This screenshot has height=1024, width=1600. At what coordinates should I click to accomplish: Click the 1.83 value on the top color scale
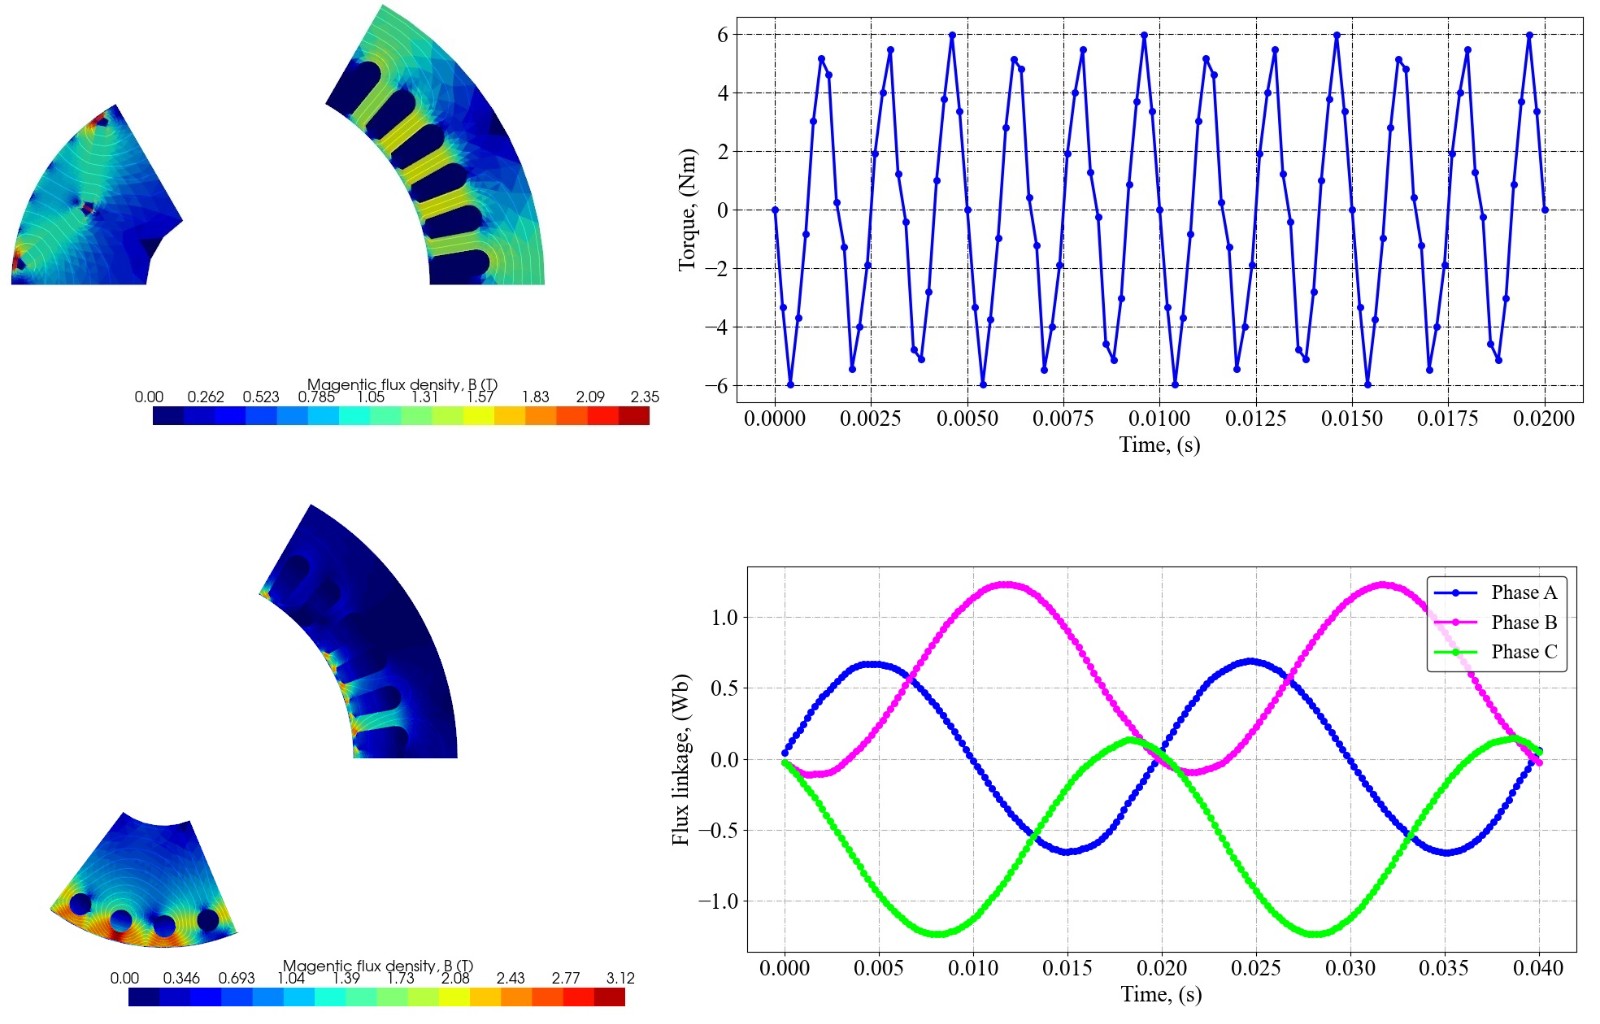coord(535,397)
